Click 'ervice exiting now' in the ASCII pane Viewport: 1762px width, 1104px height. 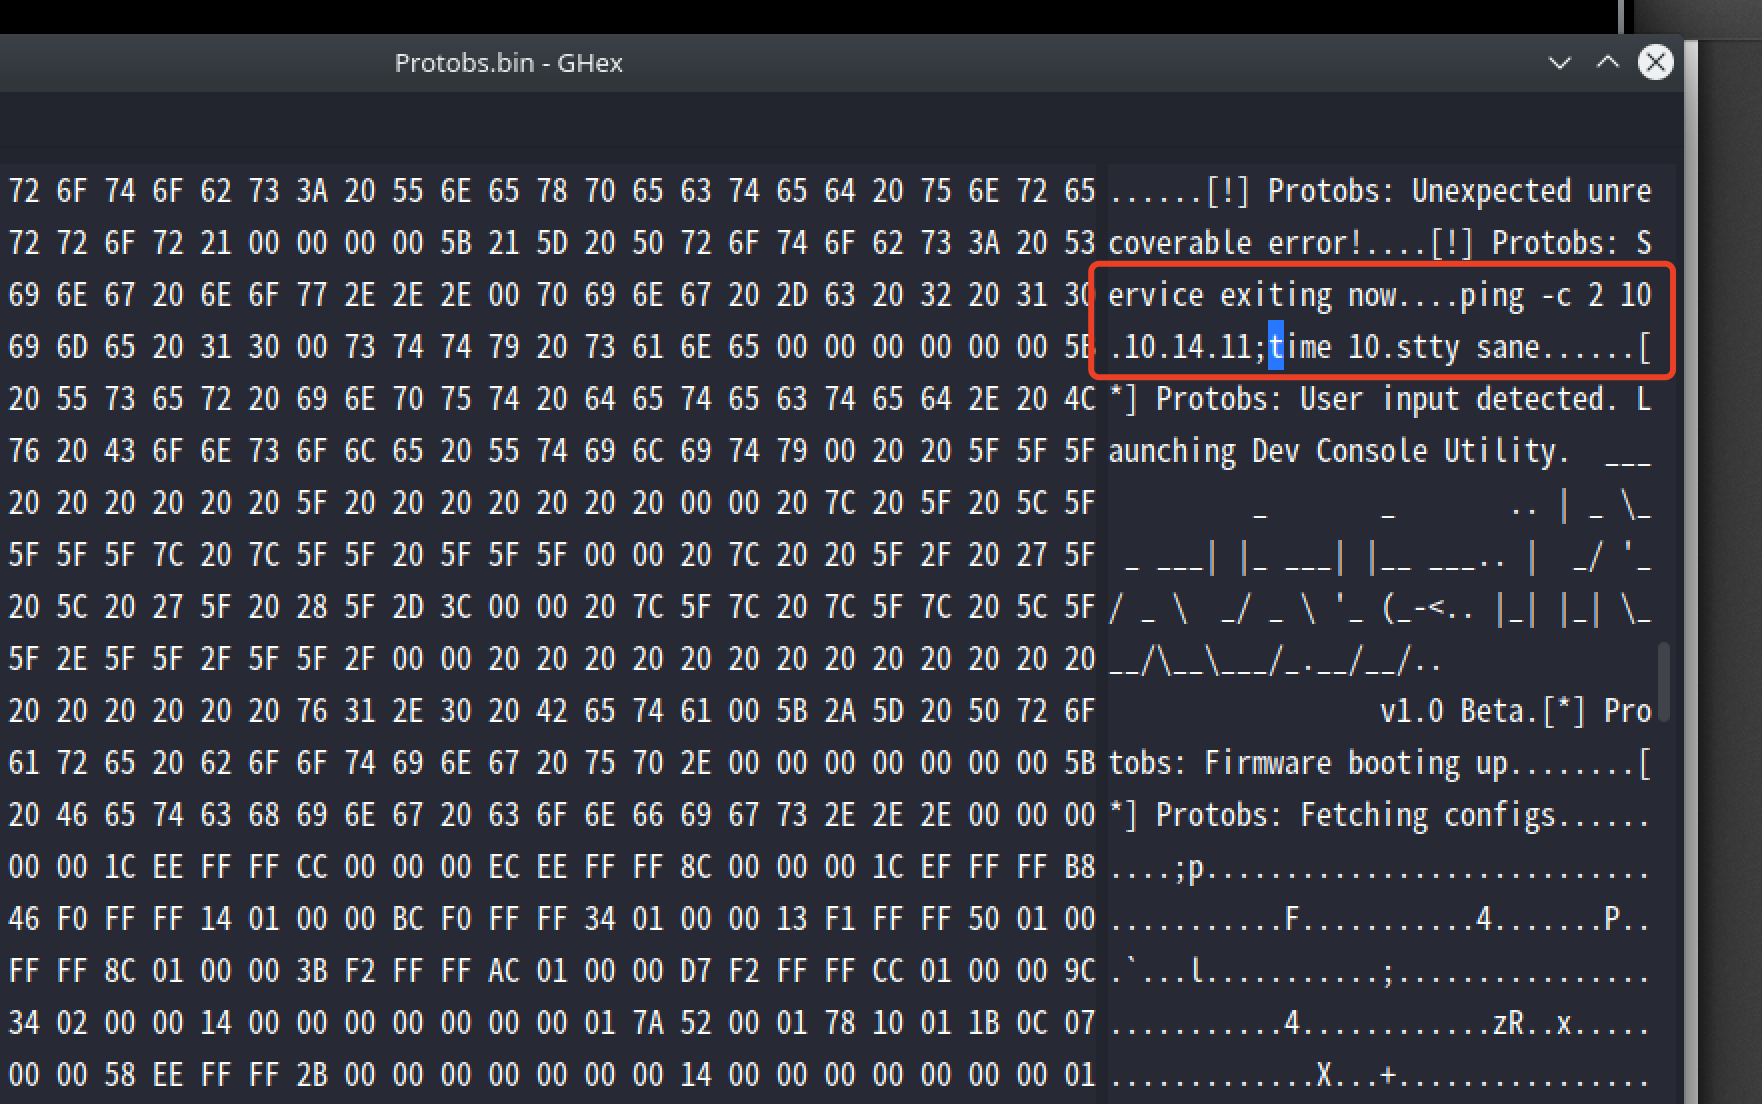coord(1252,295)
